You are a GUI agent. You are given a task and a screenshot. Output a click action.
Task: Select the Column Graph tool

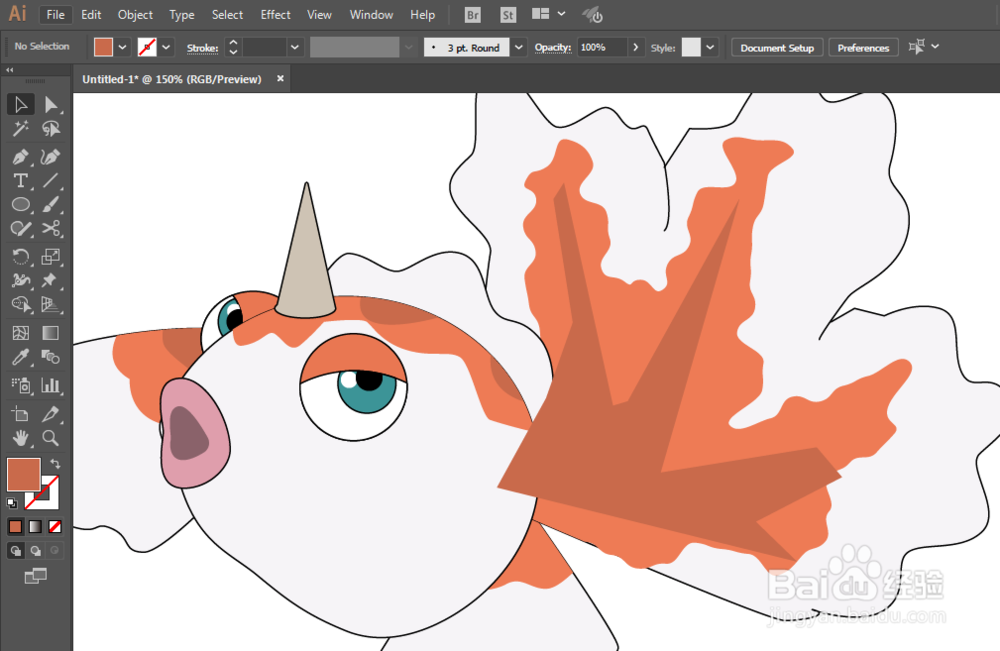(50, 385)
